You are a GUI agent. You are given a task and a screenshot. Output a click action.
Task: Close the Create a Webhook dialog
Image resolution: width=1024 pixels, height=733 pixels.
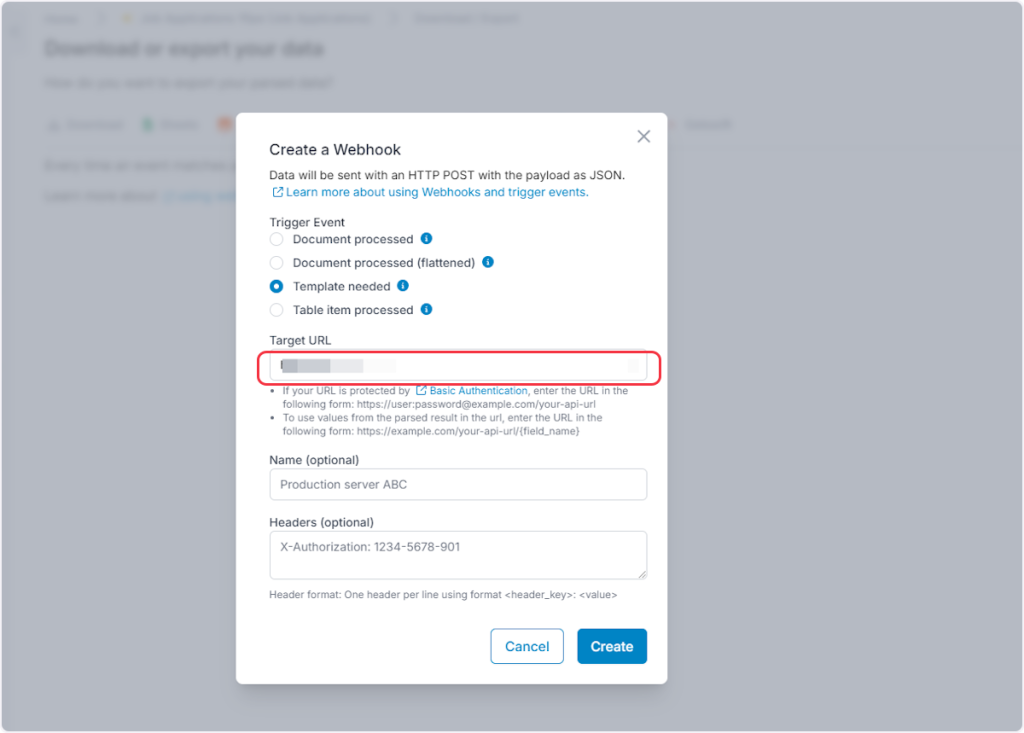644,136
